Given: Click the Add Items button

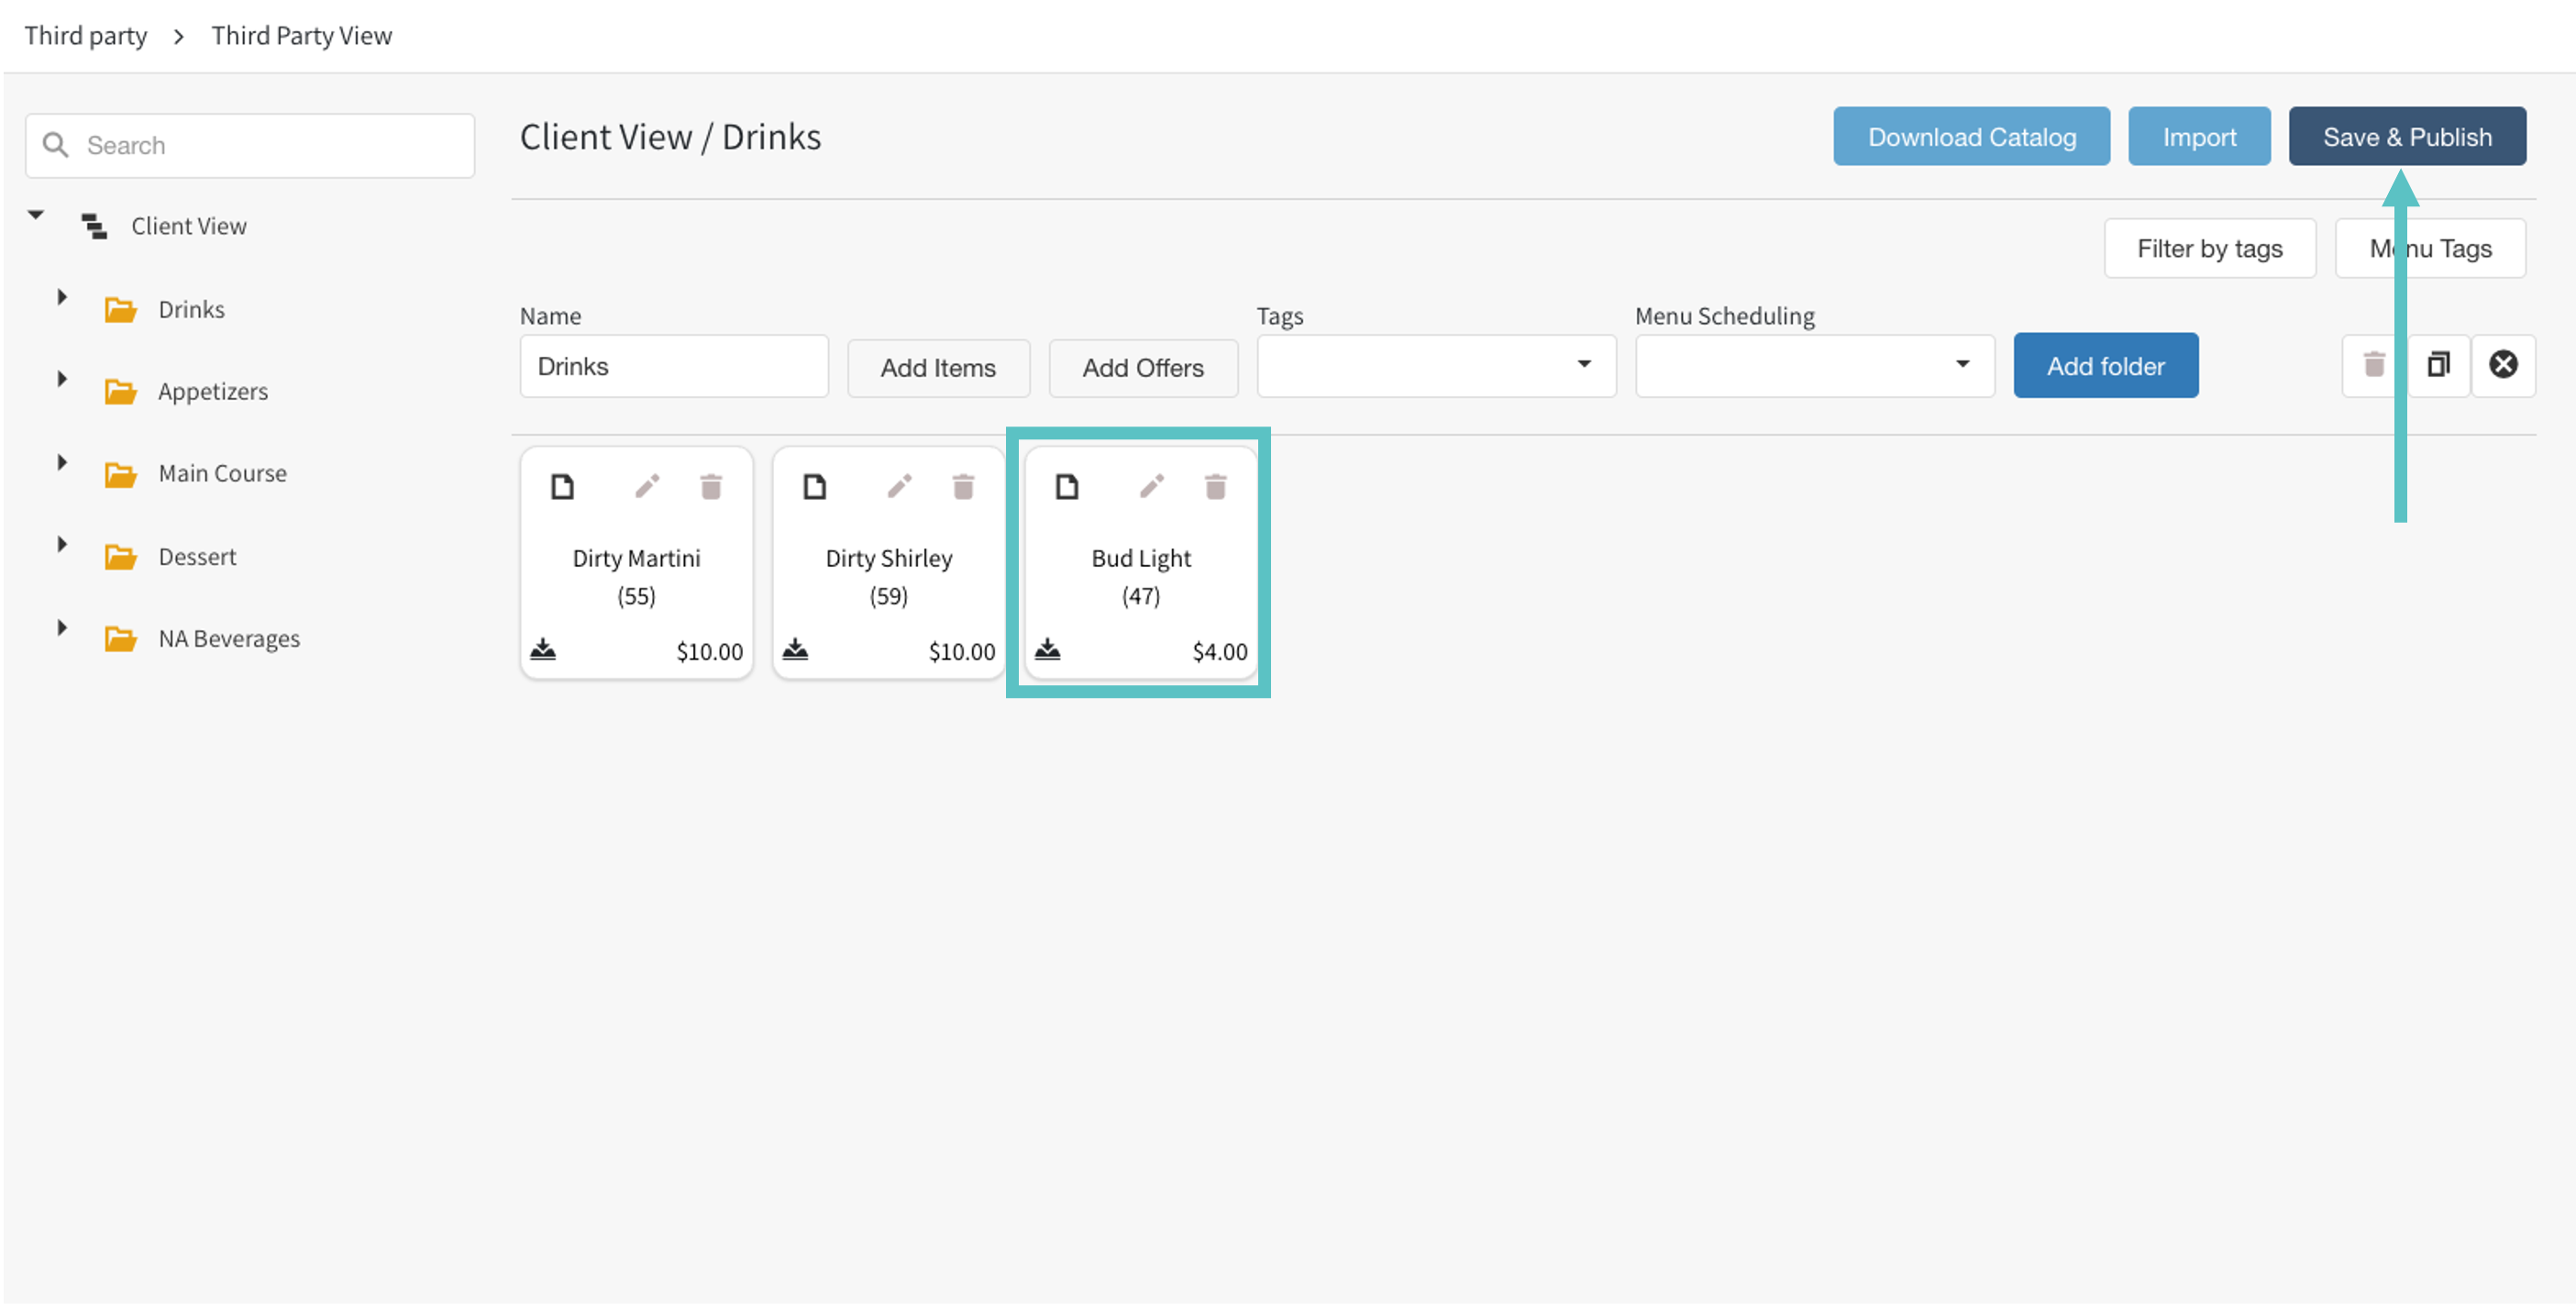Looking at the screenshot, I should 937,368.
